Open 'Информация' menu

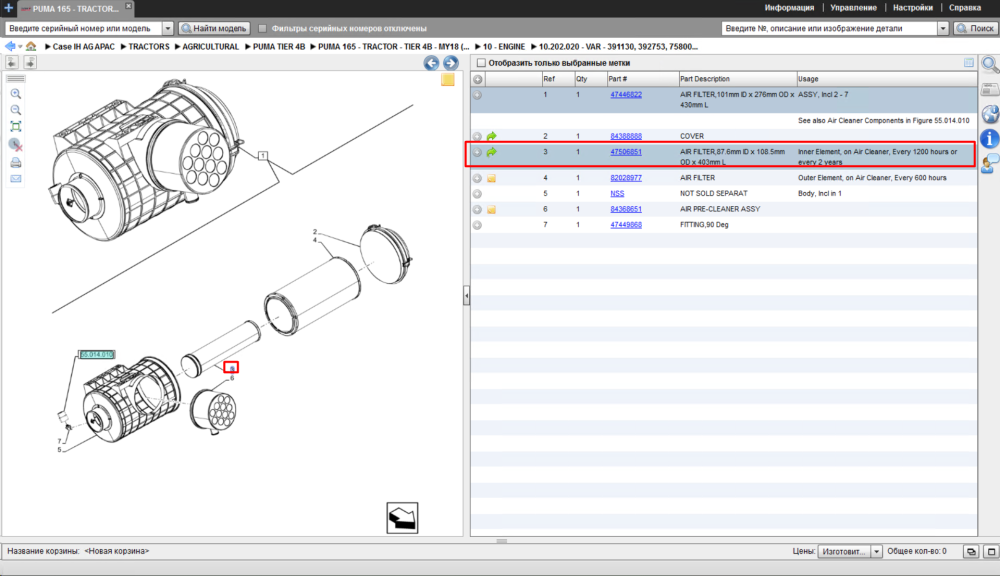point(789,8)
